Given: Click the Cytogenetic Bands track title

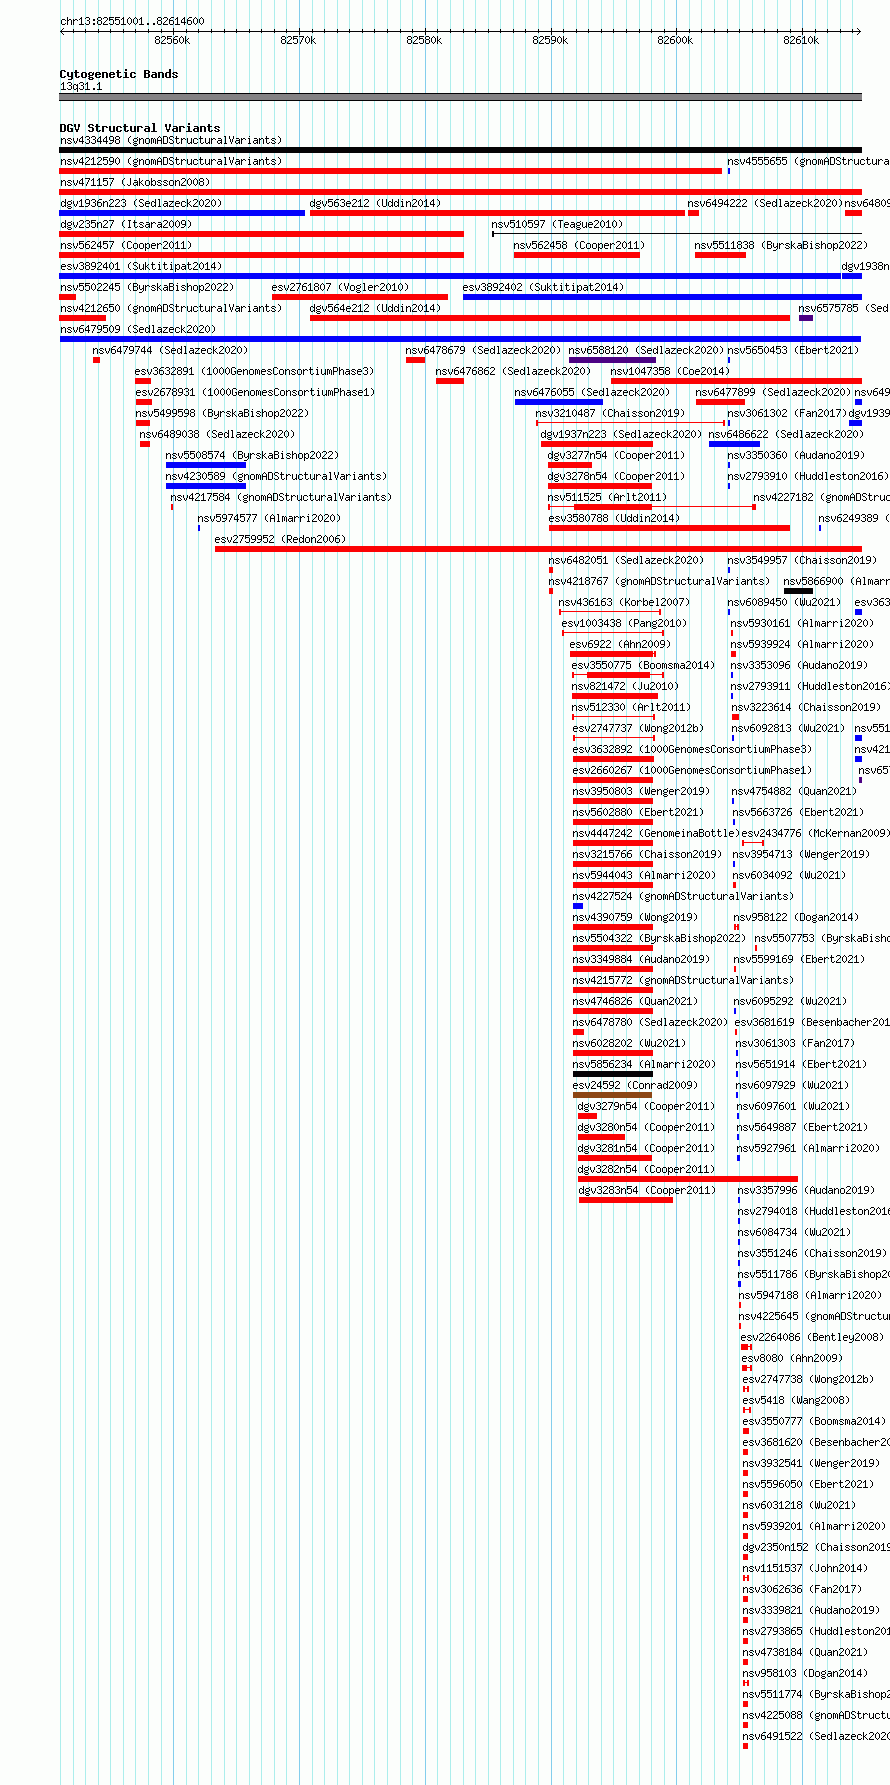Looking at the screenshot, I should pos(119,74).
